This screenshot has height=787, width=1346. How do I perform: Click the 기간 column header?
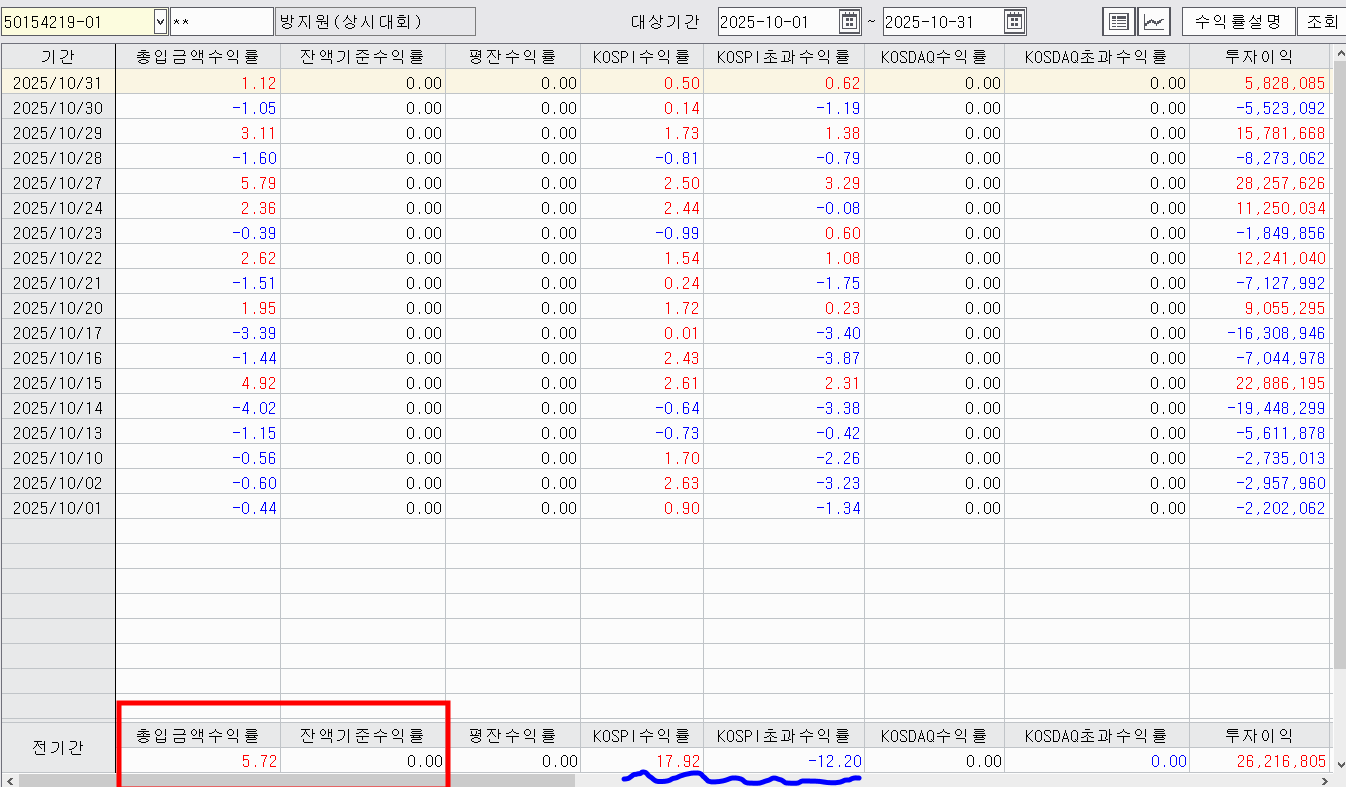(x=58, y=58)
